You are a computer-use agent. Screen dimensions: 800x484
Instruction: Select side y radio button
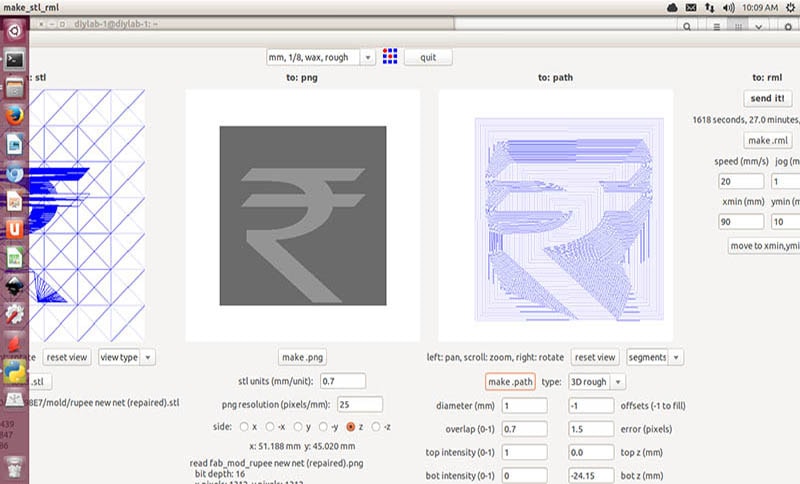(x=298, y=426)
